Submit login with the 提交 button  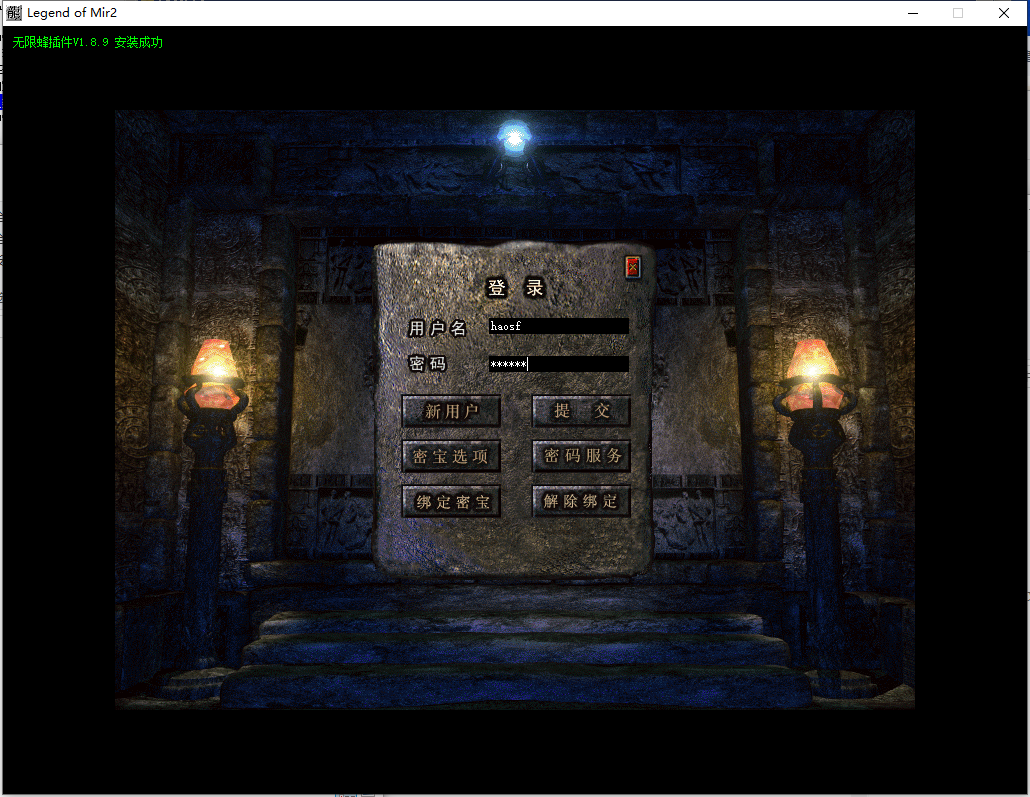[x=581, y=411]
